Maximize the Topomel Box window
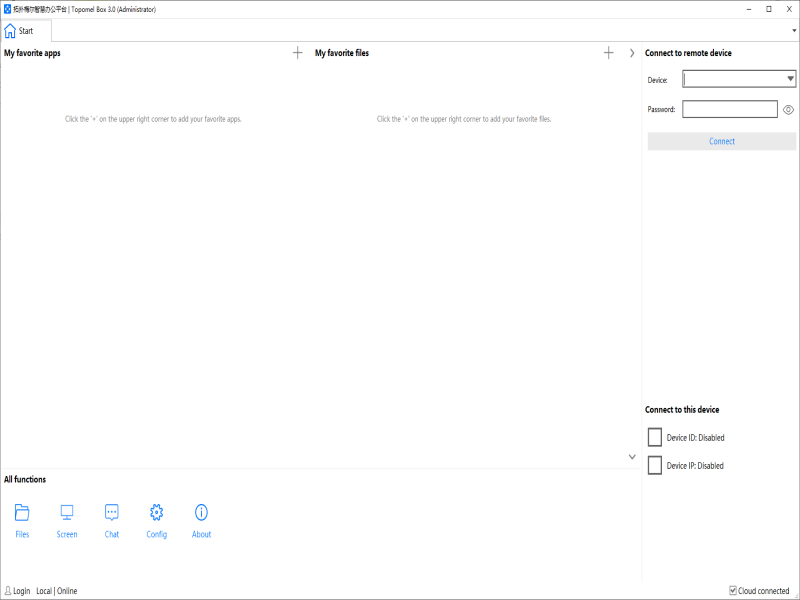Screen dimensions: 800x600 point(769,9)
